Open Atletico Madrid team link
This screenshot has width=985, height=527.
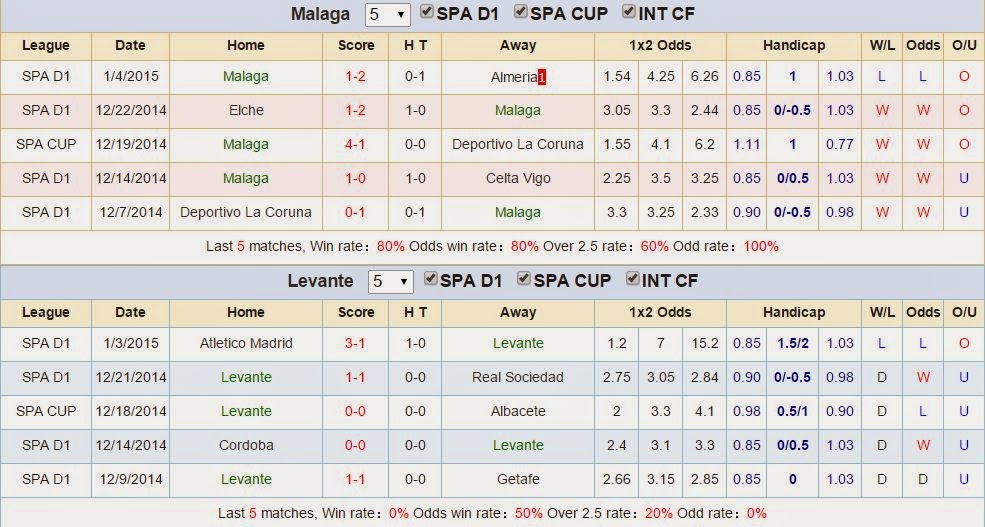[x=246, y=343]
